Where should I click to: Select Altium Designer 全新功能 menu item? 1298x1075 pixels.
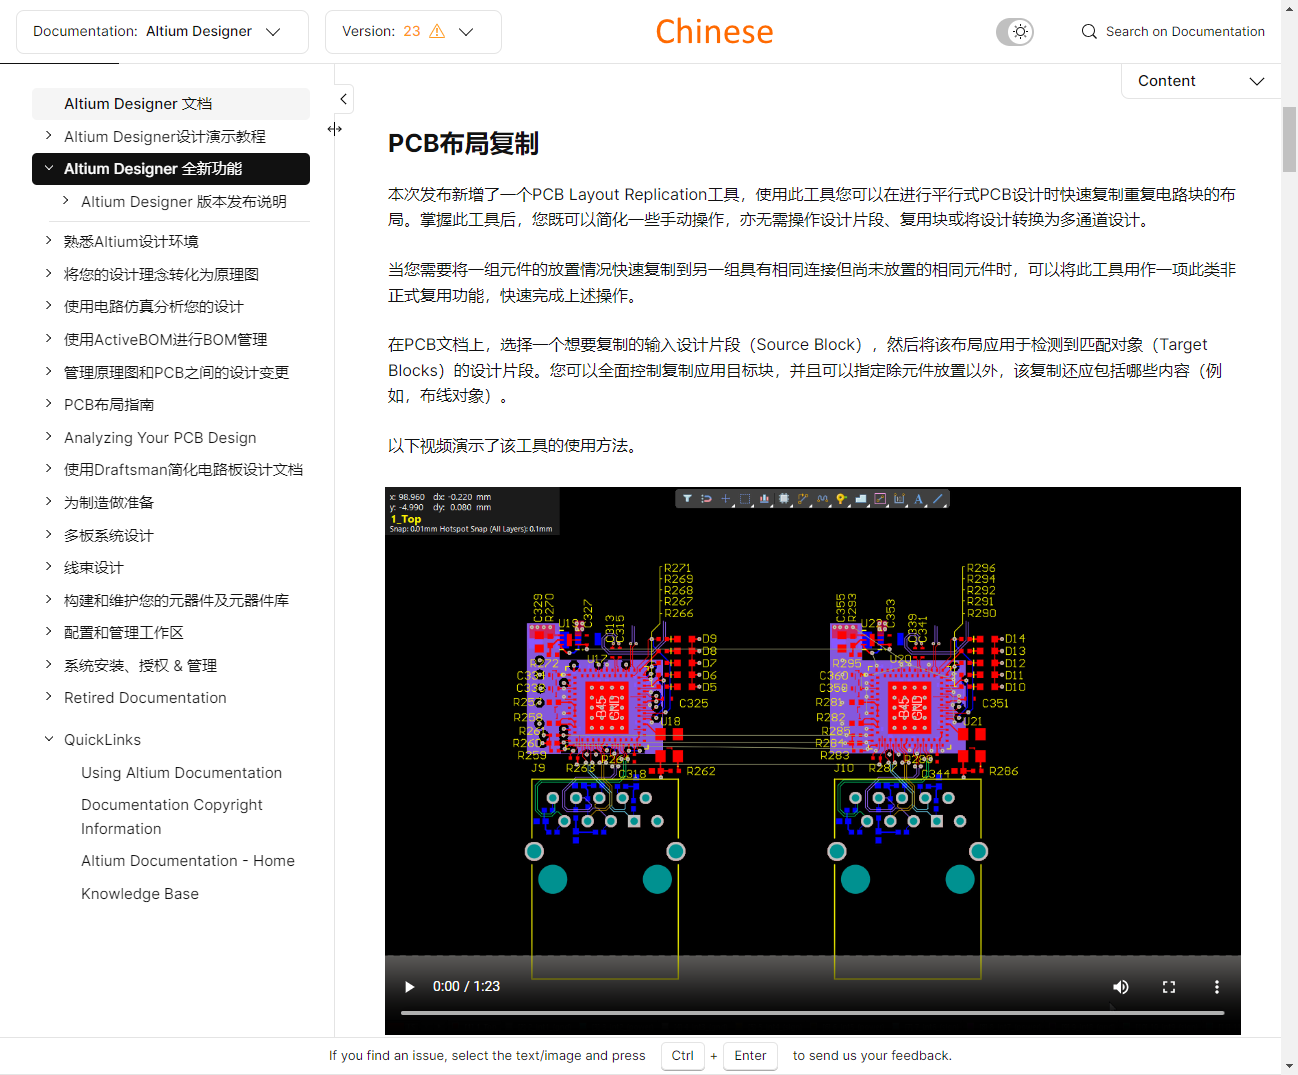coord(171,169)
